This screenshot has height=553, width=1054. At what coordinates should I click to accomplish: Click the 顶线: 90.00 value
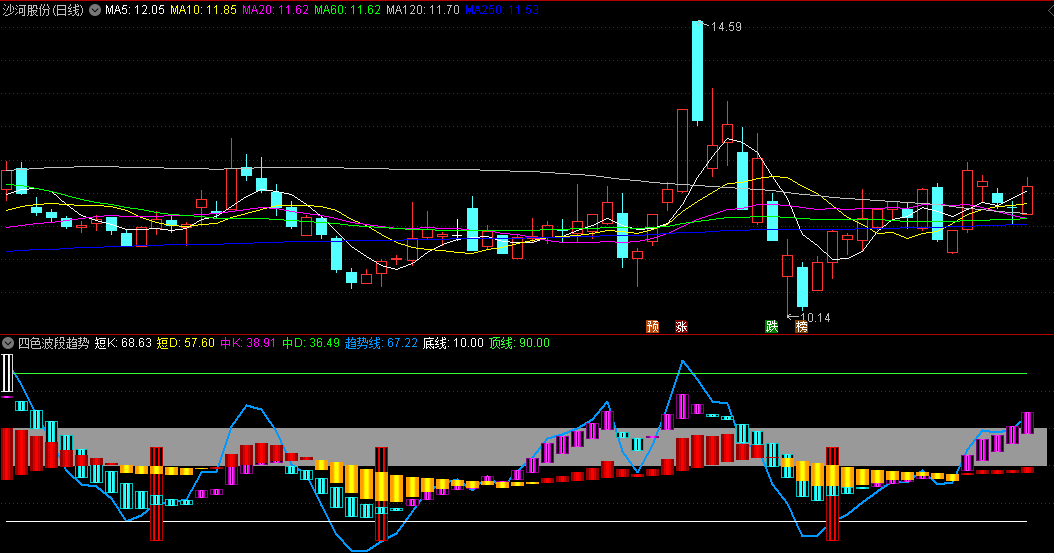click(519, 343)
